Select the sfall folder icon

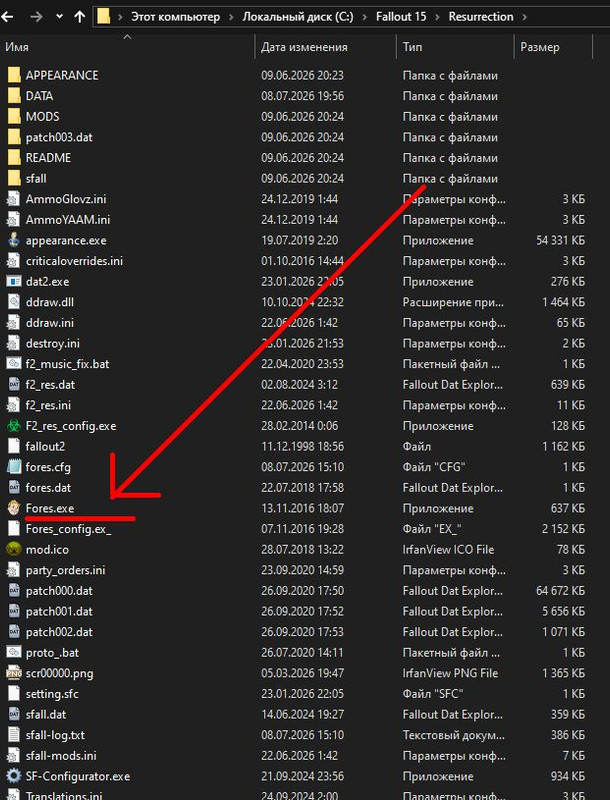pyautogui.click(x=14, y=179)
